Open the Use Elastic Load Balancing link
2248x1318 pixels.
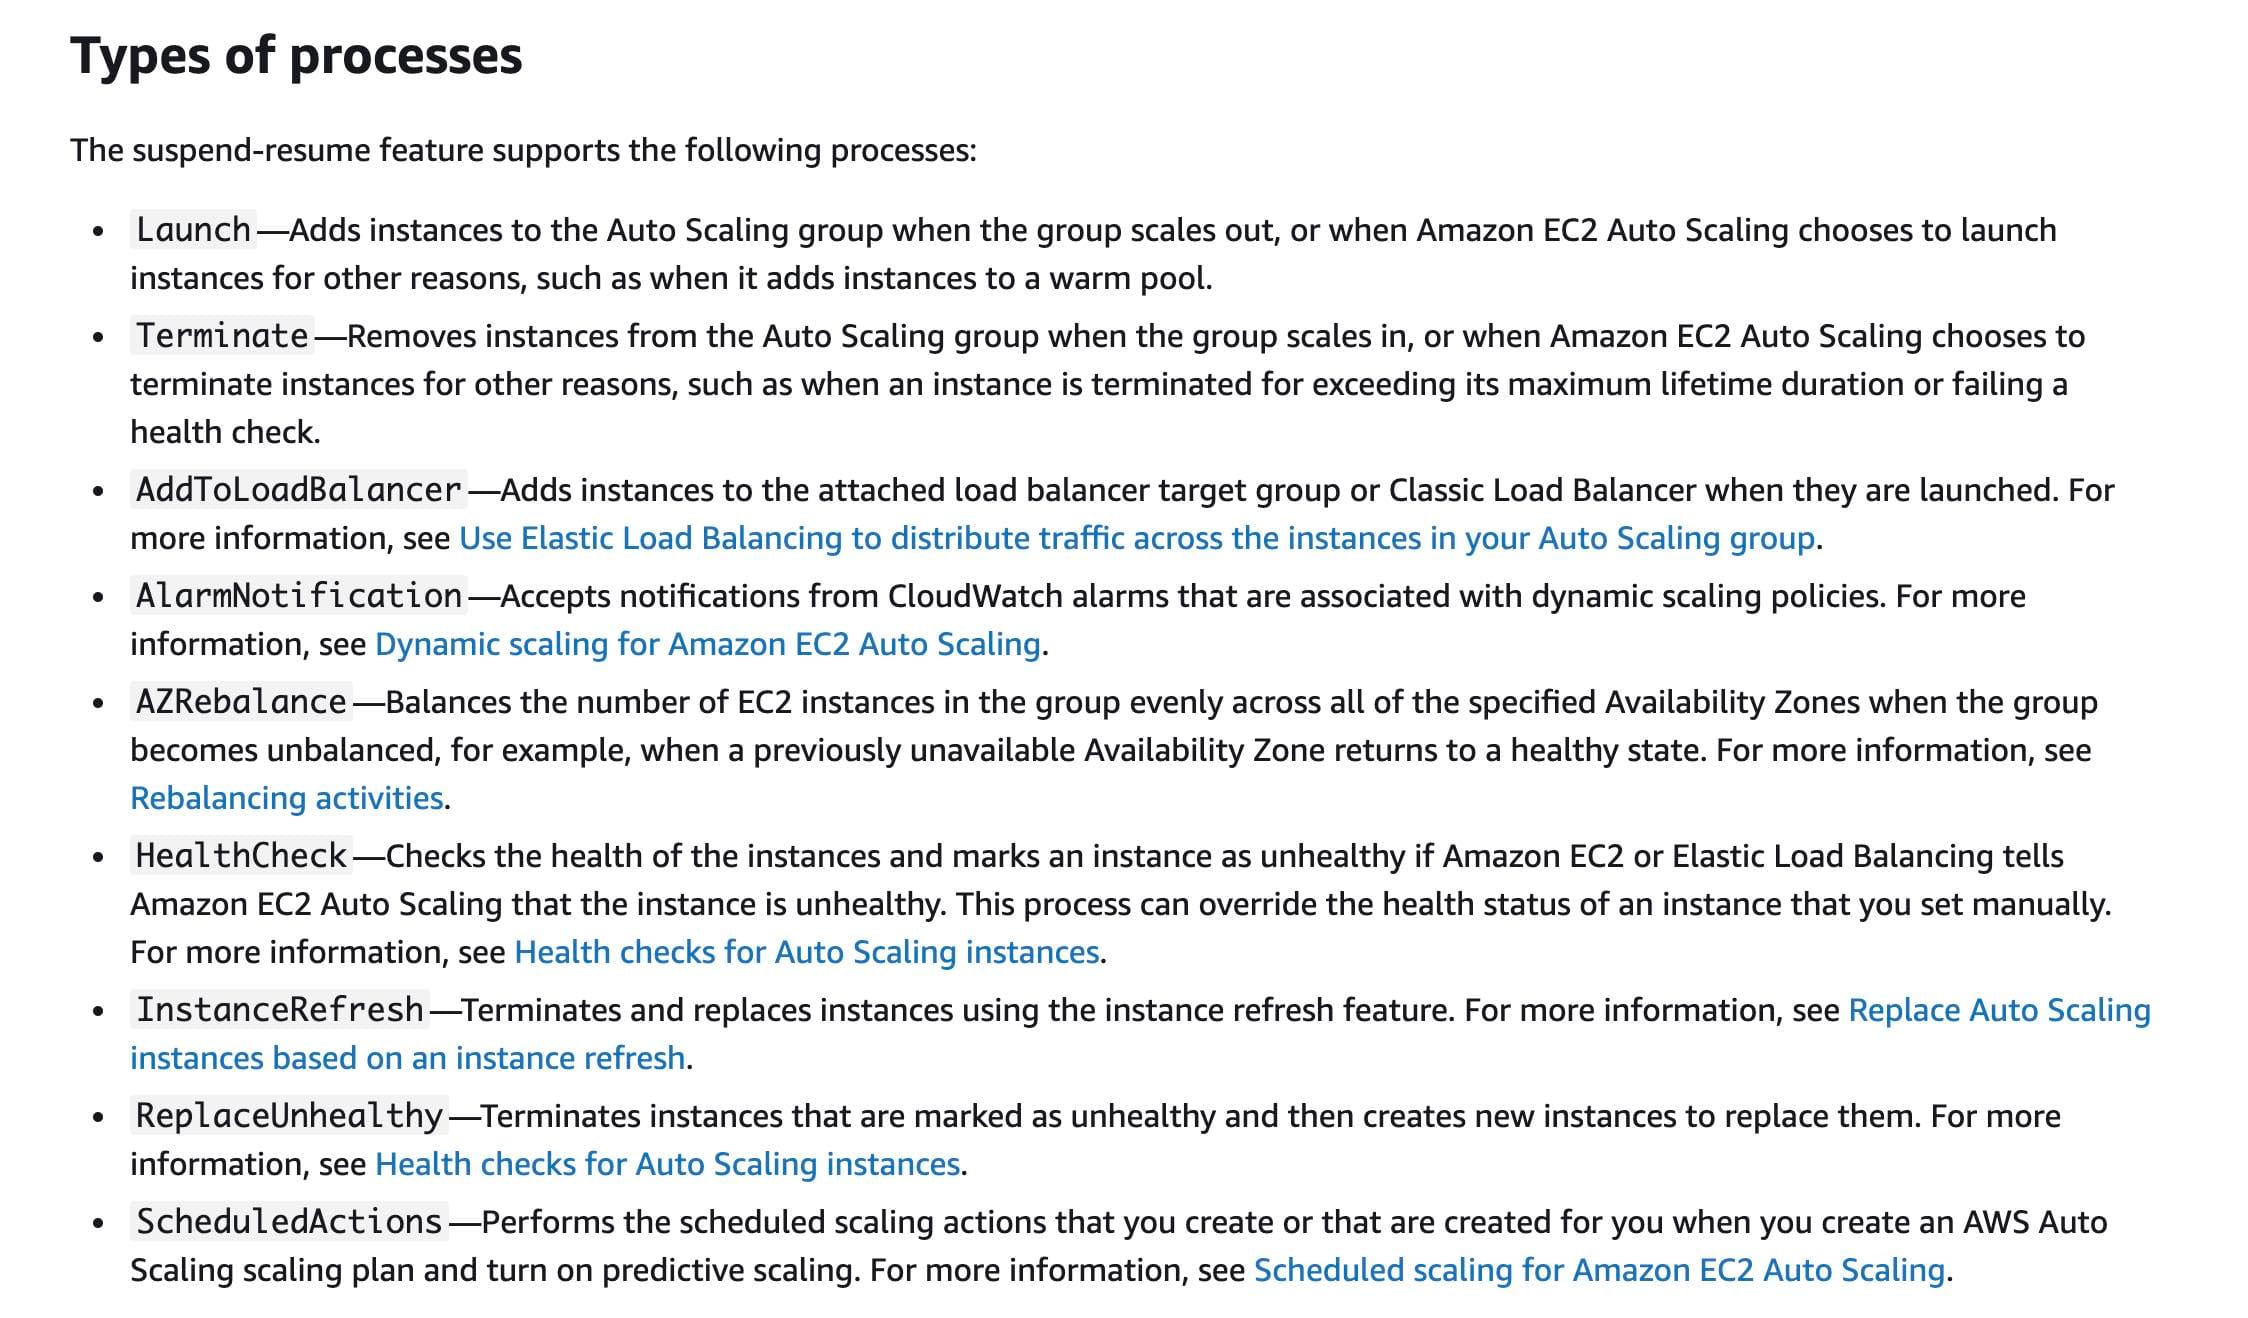(x=1136, y=539)
